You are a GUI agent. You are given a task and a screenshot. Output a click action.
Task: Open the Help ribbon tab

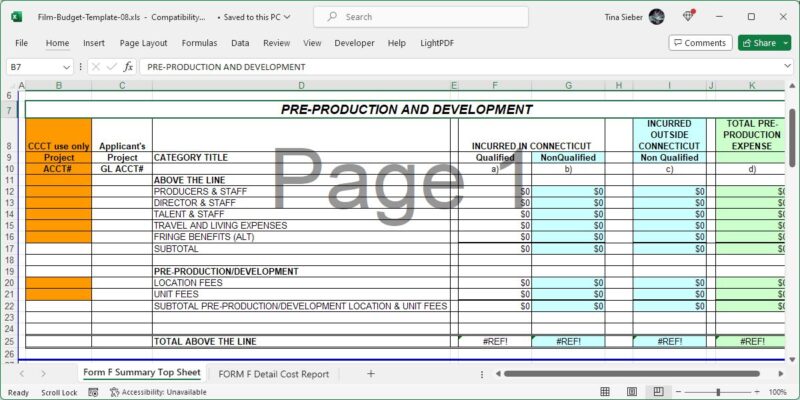click(397, 43)
